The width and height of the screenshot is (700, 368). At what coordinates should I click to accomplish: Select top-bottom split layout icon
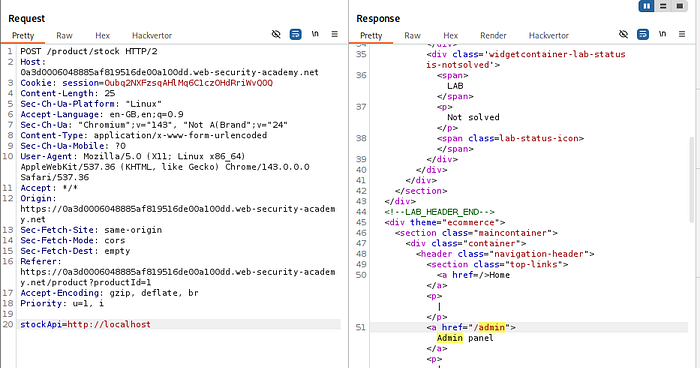pyautogui.click(x=663, y=6)
